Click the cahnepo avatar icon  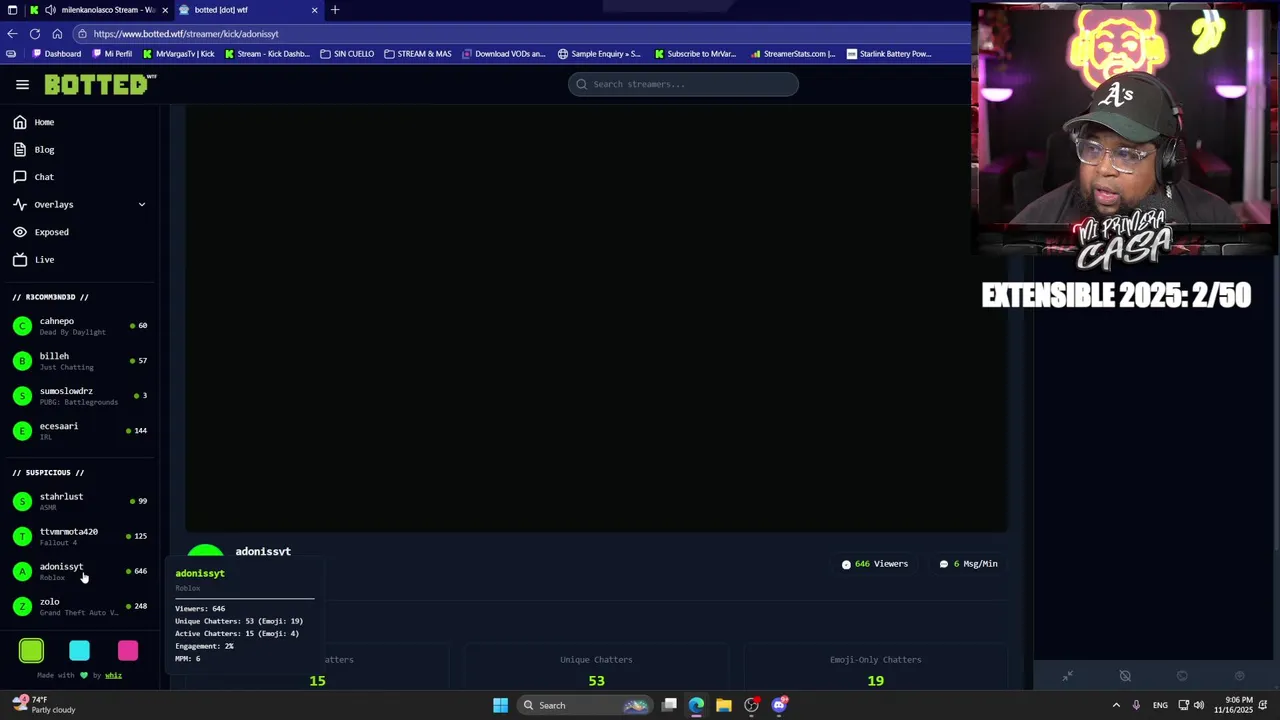click(22, 326)
